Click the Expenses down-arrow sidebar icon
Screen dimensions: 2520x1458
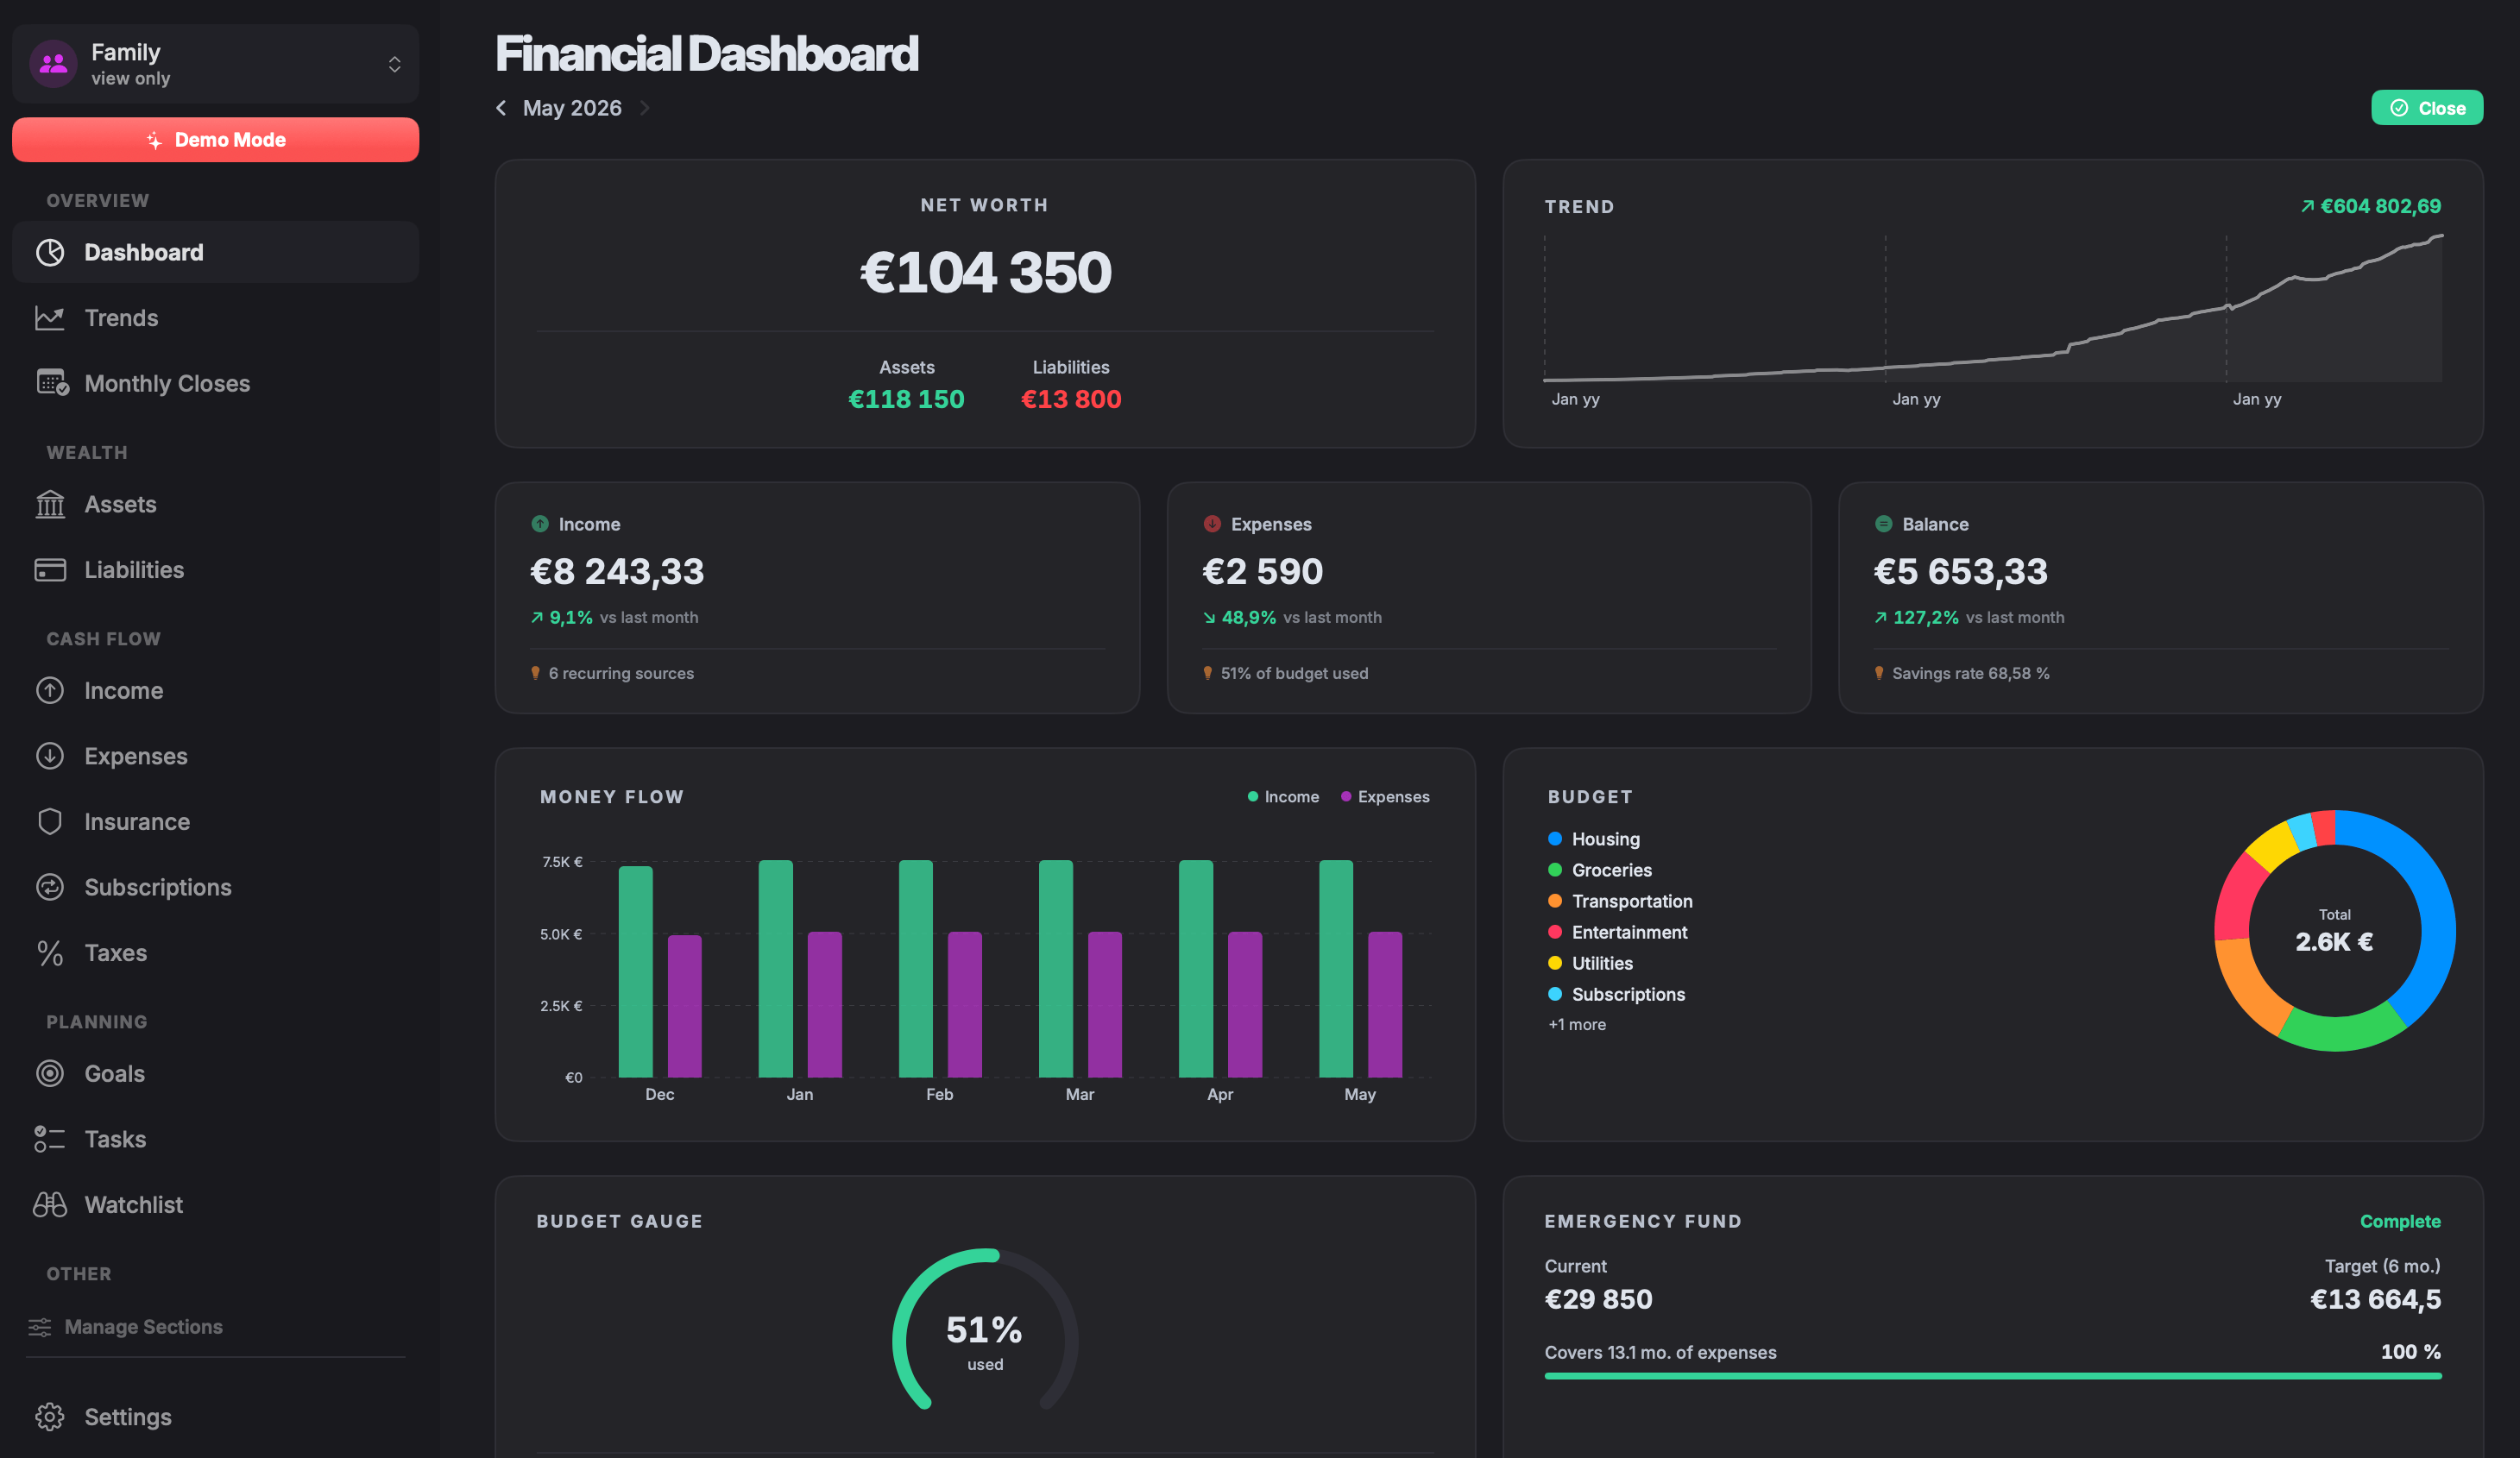pyautogui.click(x=50, y=756)
